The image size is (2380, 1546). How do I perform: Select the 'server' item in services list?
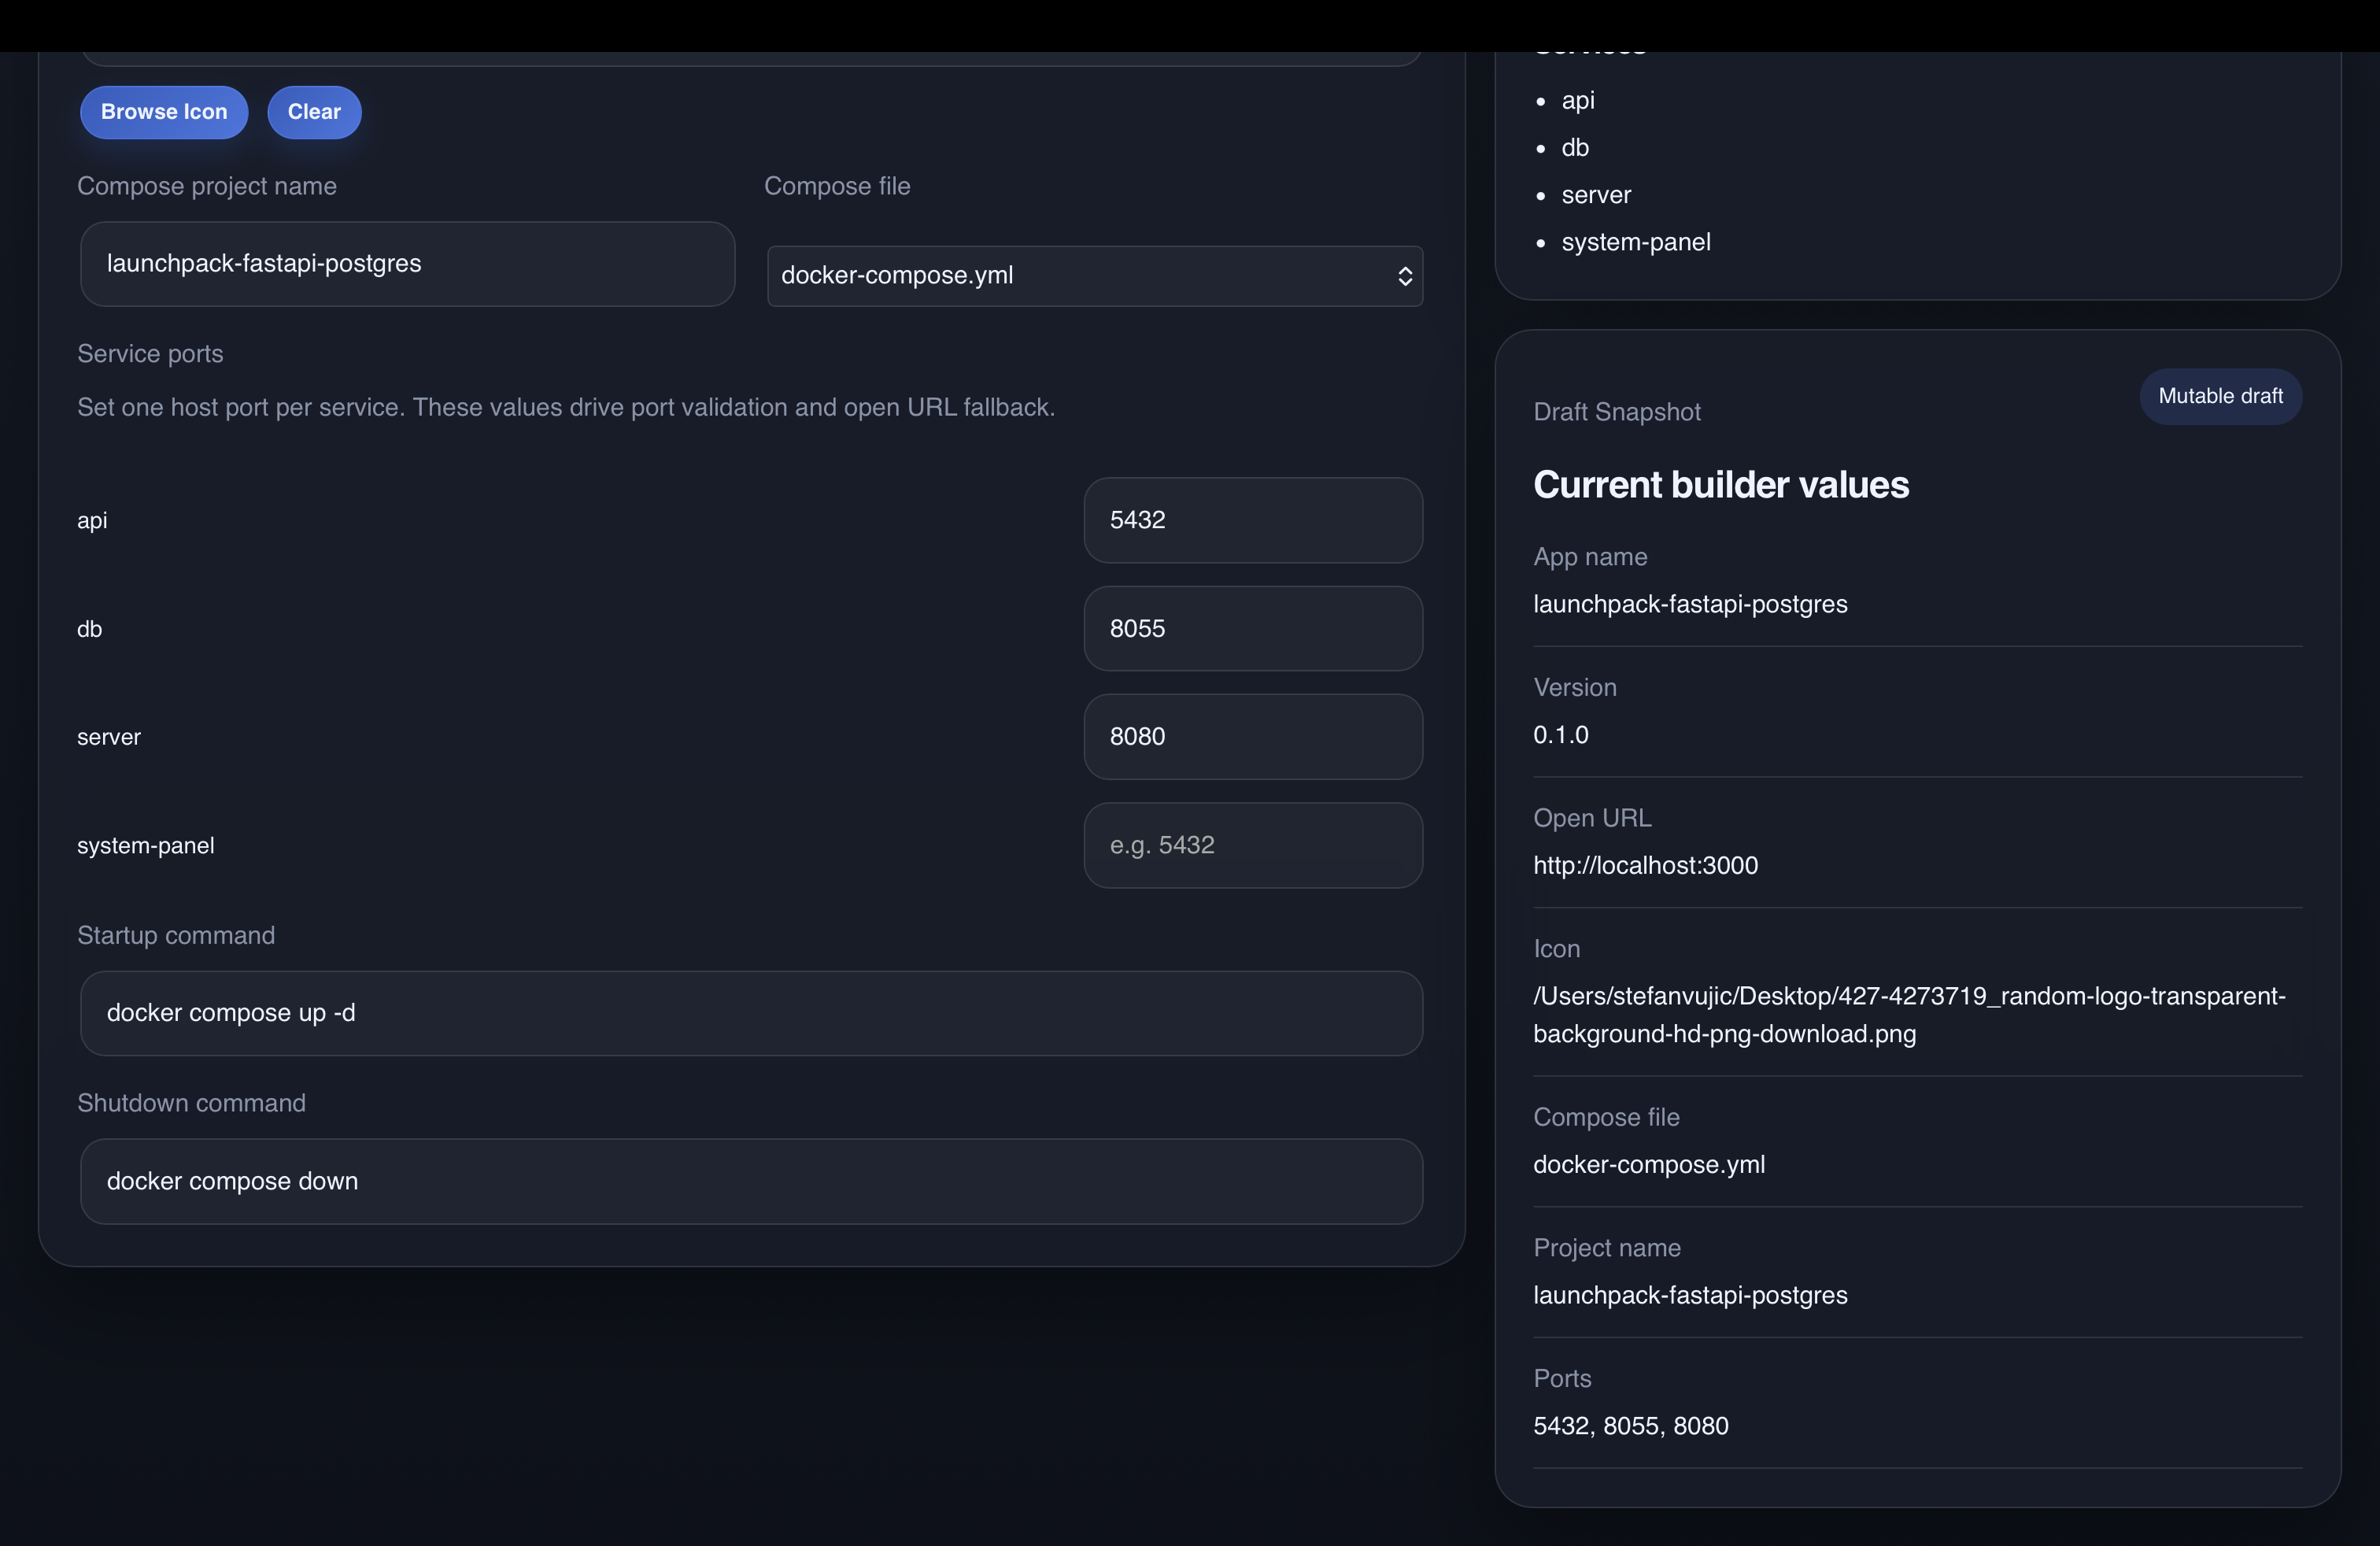pos(1596,195)
